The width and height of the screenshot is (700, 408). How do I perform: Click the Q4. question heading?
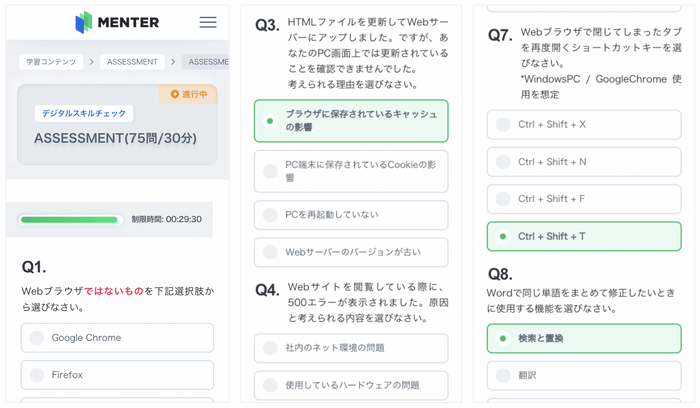(x=267, y=290)
